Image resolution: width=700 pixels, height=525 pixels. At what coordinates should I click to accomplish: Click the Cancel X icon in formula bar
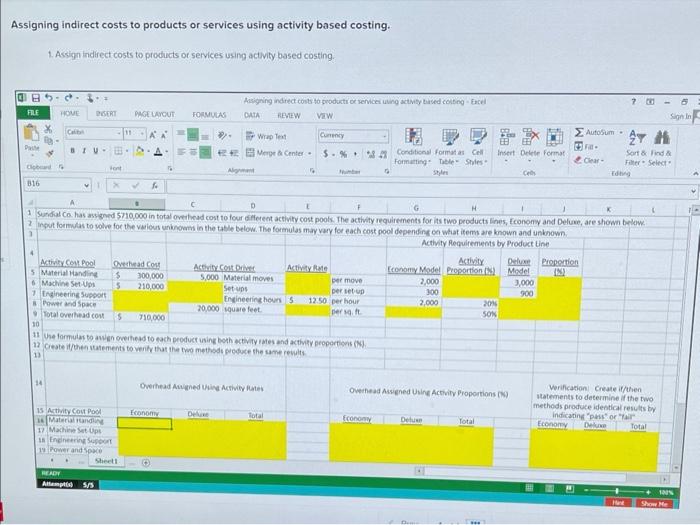116,185
